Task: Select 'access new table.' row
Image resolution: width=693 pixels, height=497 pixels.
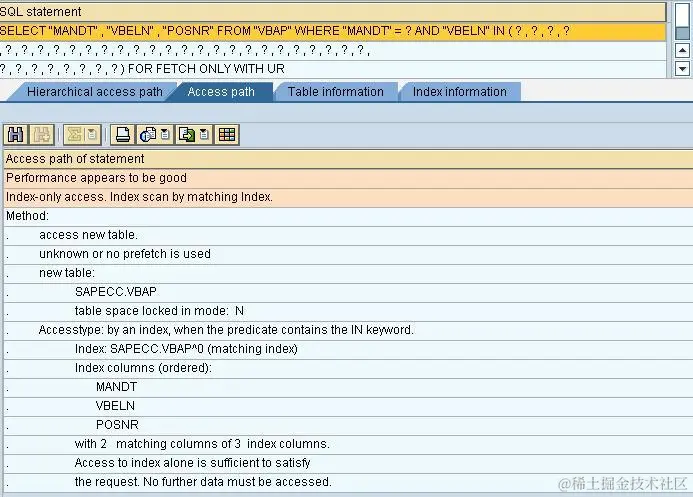Action: tap(348, 235)
